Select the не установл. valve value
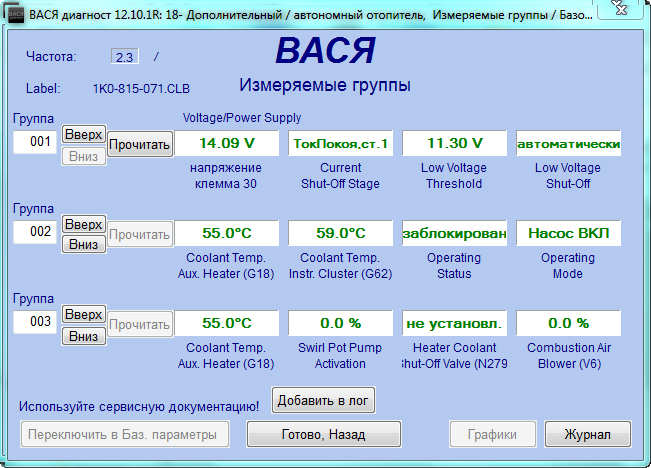 (455, 323)
